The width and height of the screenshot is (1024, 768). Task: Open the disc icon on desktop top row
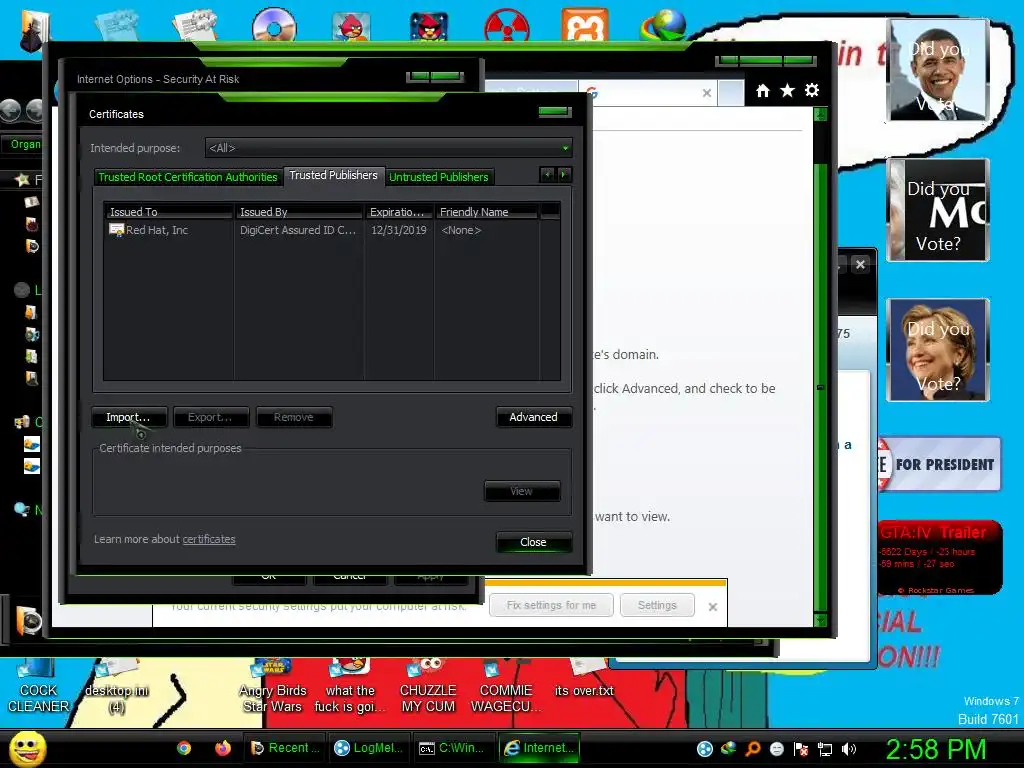[274, 26]
